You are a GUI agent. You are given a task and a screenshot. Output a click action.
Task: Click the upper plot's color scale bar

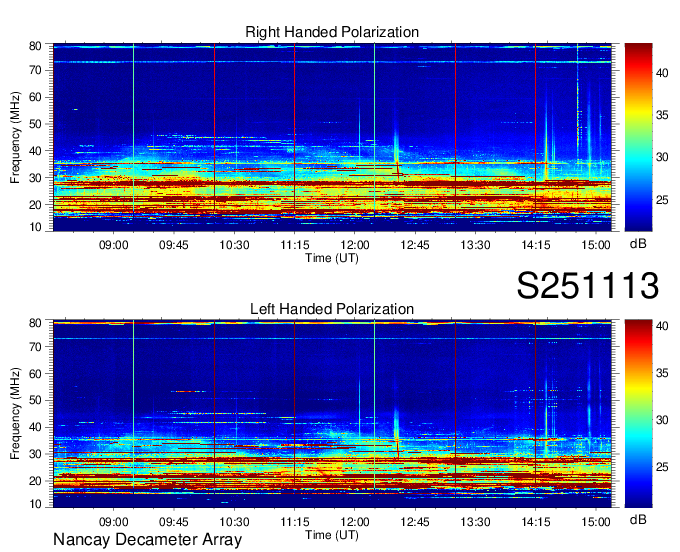[x=638, y=139]
